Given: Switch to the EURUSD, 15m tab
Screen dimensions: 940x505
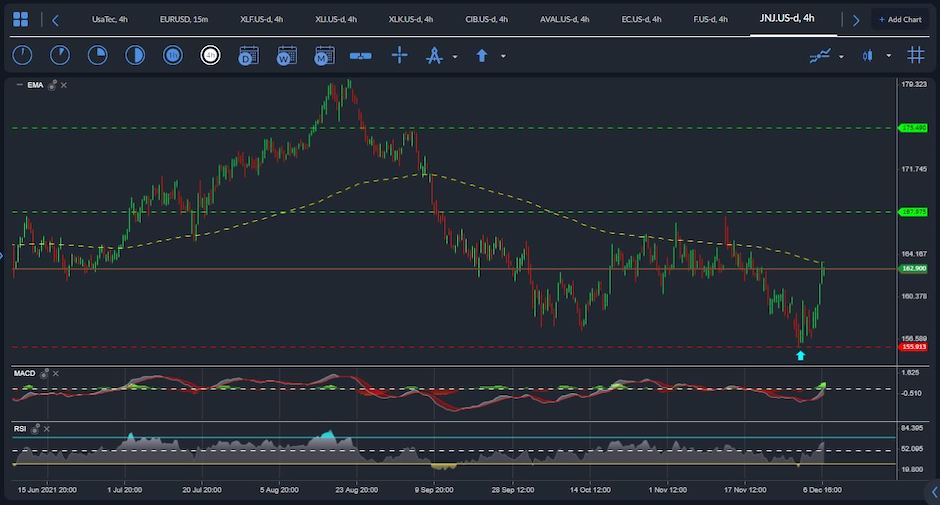Looking at the screenshot, I should click(x=184, y=19).
